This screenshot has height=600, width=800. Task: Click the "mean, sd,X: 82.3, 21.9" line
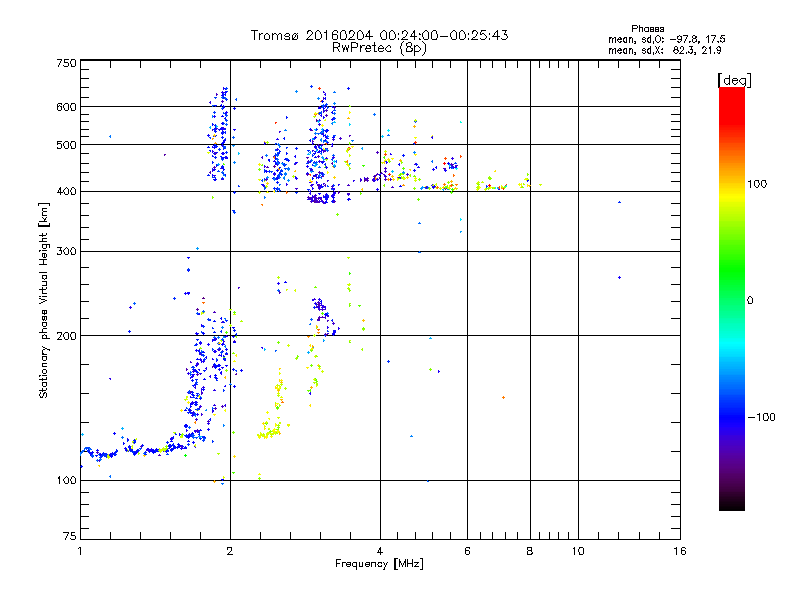[664, 50]
